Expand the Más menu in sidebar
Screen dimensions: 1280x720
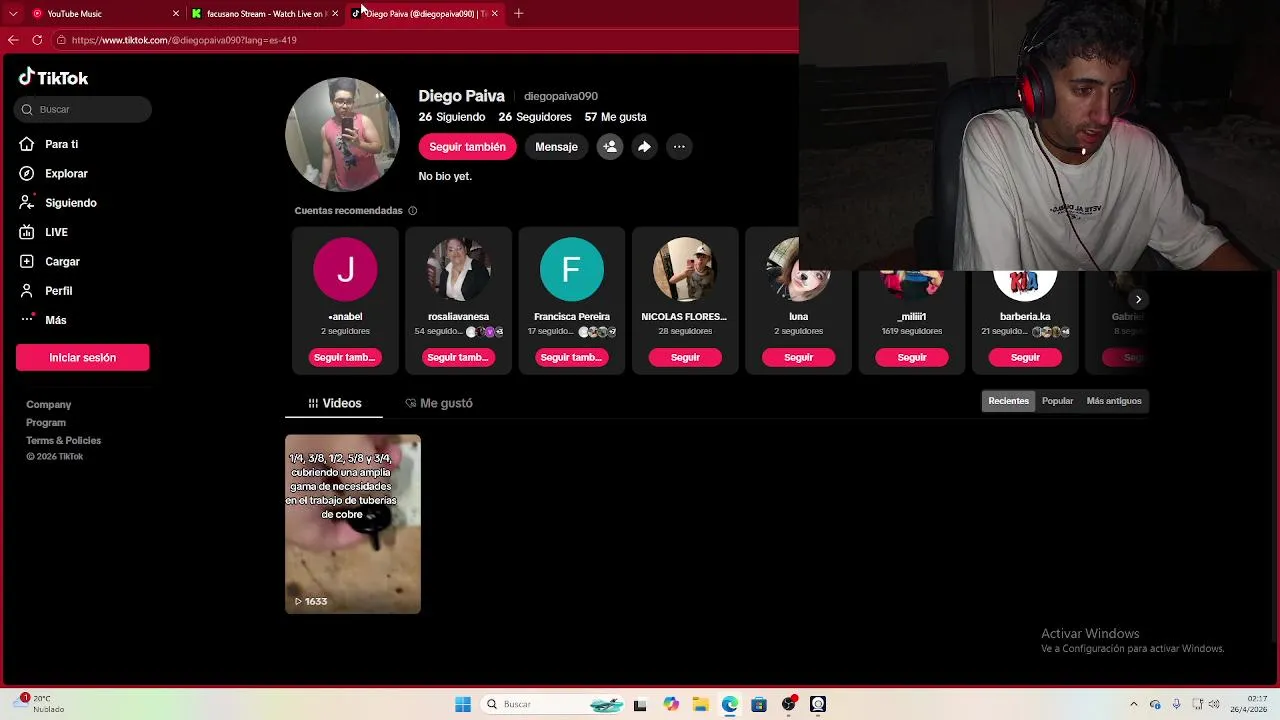[55, 320]
